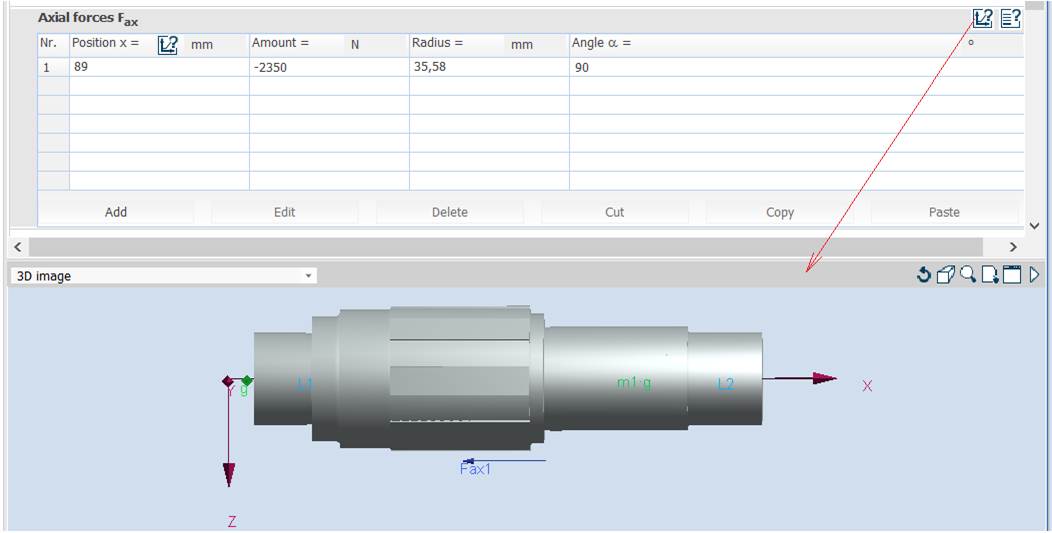This screenshot has width=1052, height=533.
Task: Click the Cut button
Action: click(x=615, y=212)
